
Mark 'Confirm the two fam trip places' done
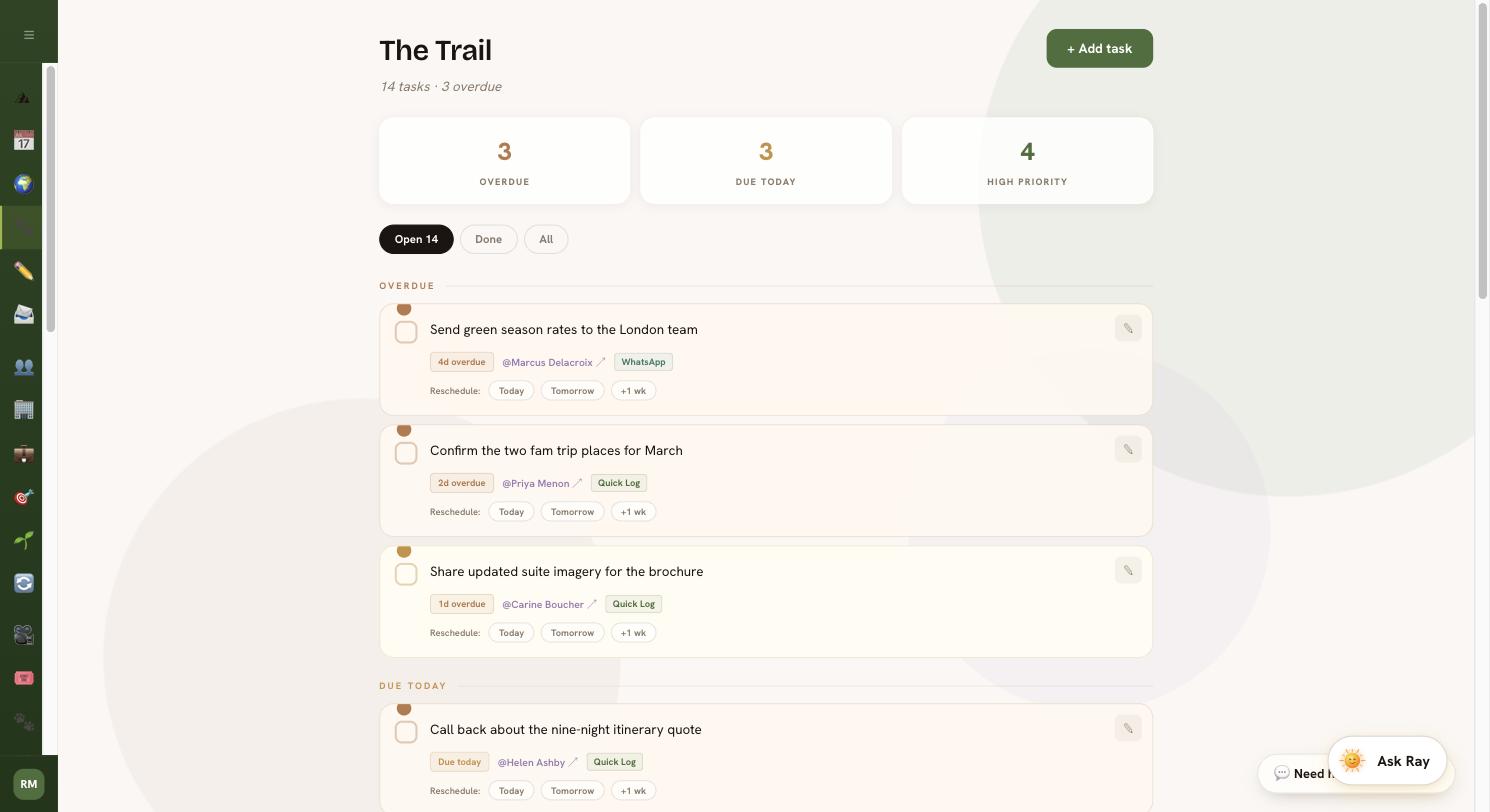point(406,453)
